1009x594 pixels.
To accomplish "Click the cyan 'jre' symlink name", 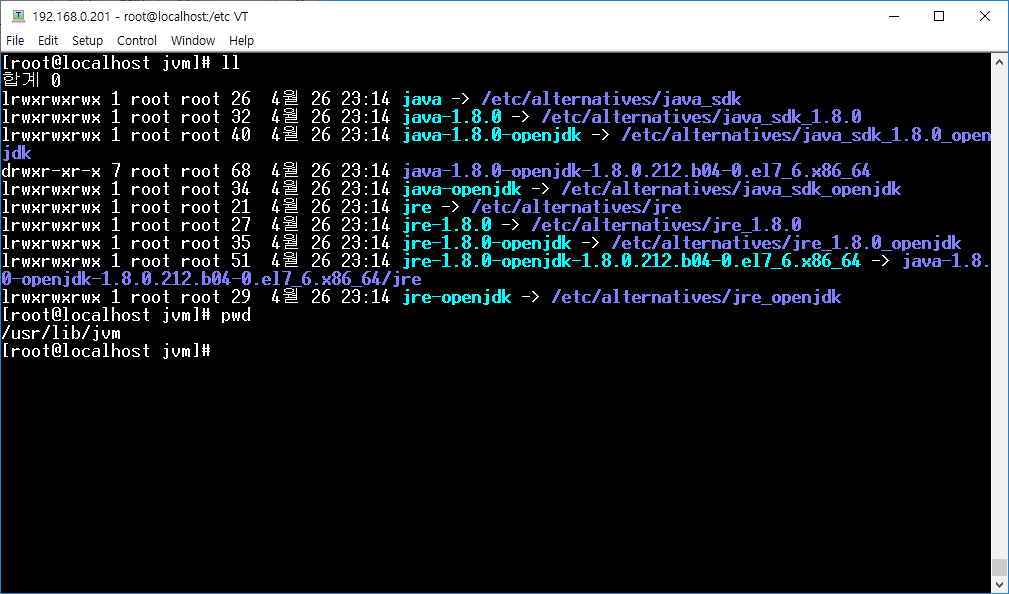I will [x=417, y=207].
